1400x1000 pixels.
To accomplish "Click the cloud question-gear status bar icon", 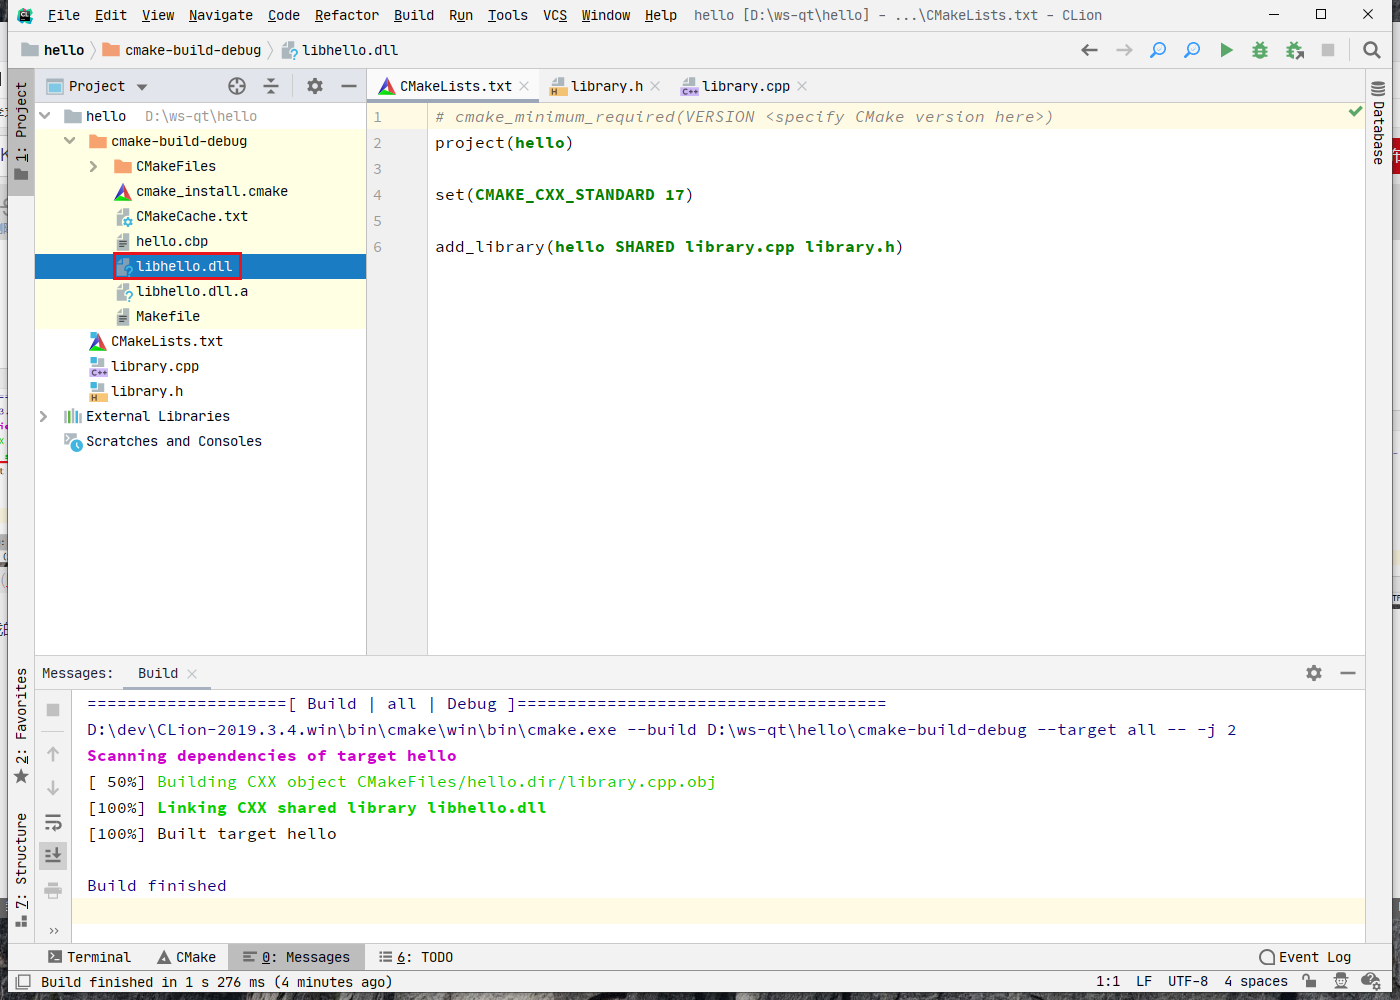I will (1371, 982).
